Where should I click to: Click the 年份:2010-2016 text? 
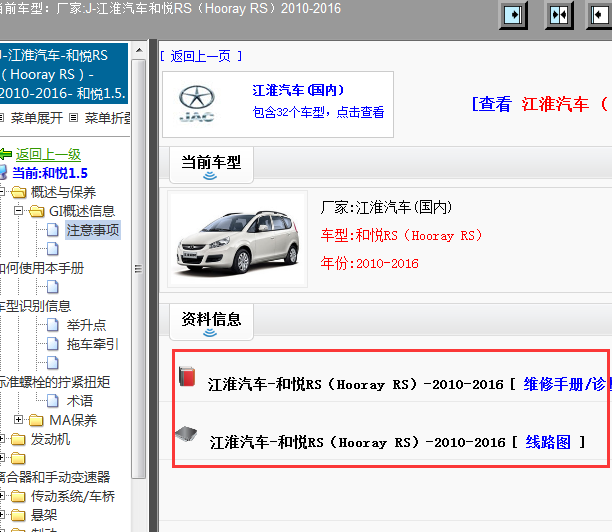369,263
